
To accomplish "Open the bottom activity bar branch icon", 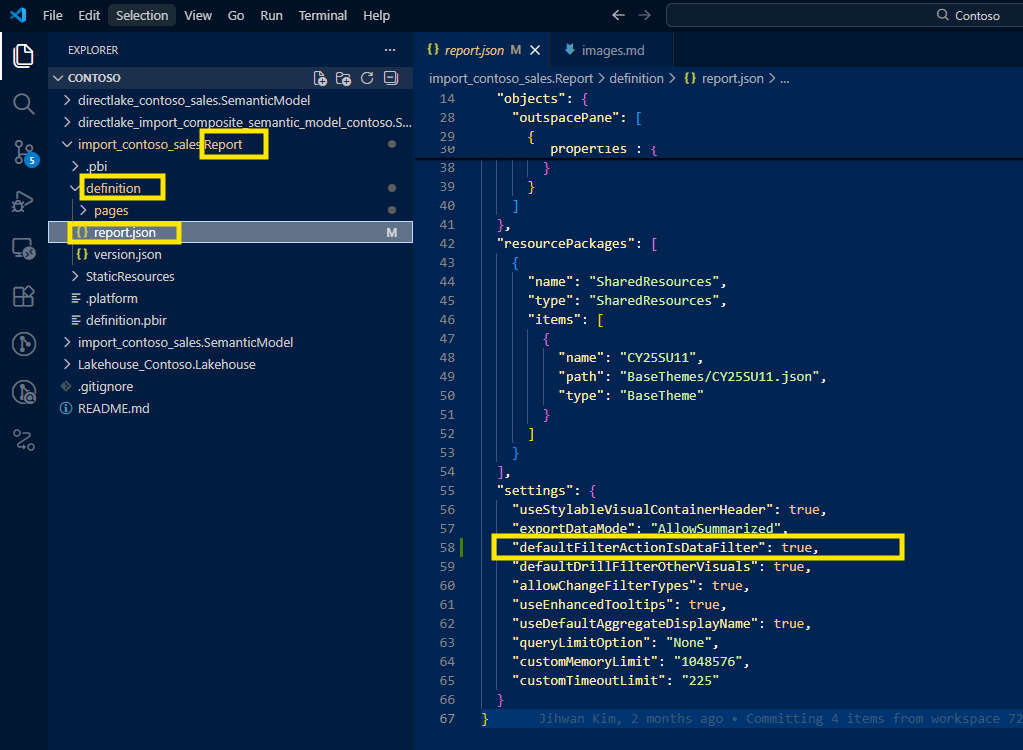I will pyautogui.click(x=23, y=440).
